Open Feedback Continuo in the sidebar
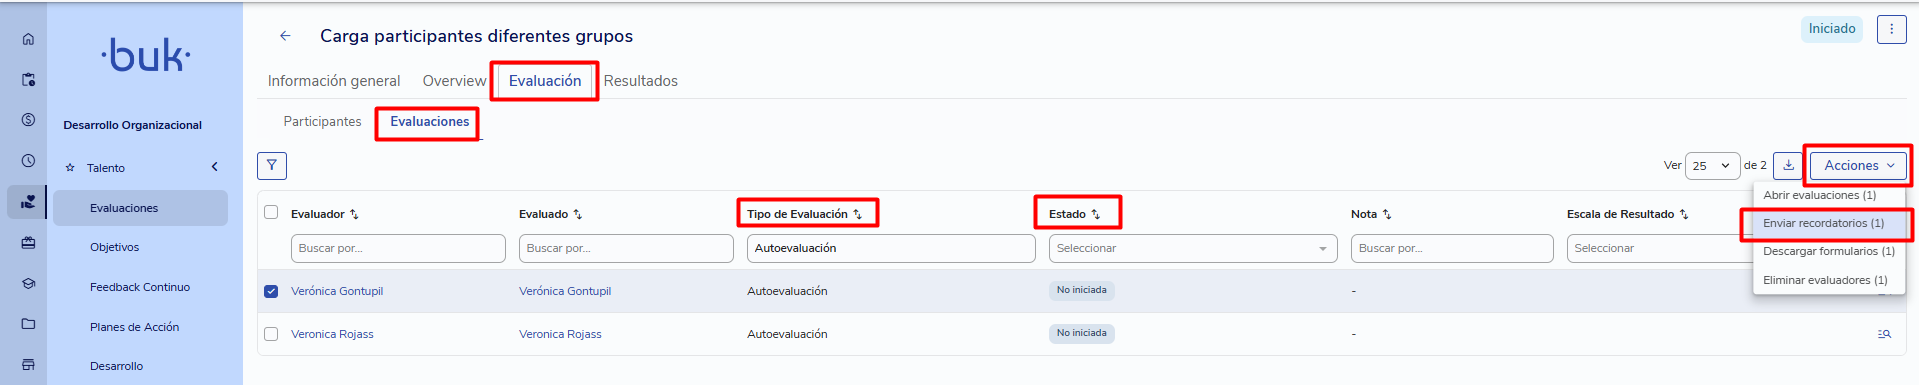 coord(140,287)
